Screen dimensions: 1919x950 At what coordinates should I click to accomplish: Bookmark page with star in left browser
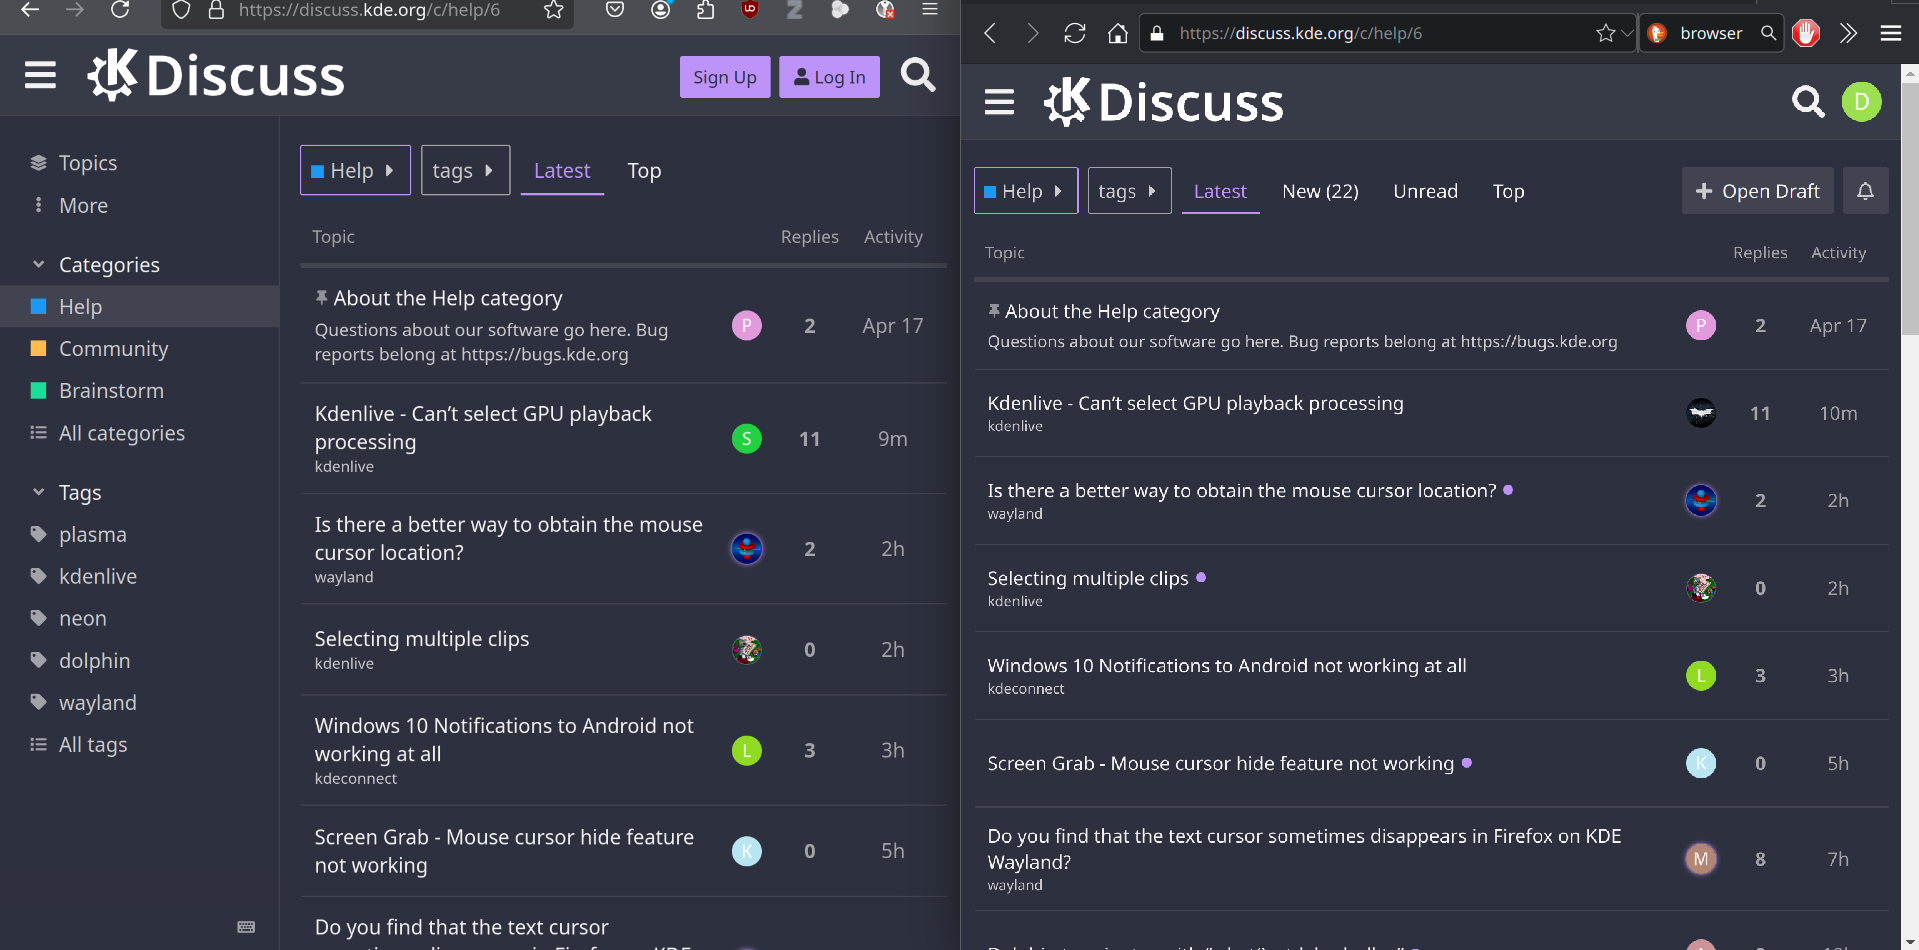click(x=553, y=10)
